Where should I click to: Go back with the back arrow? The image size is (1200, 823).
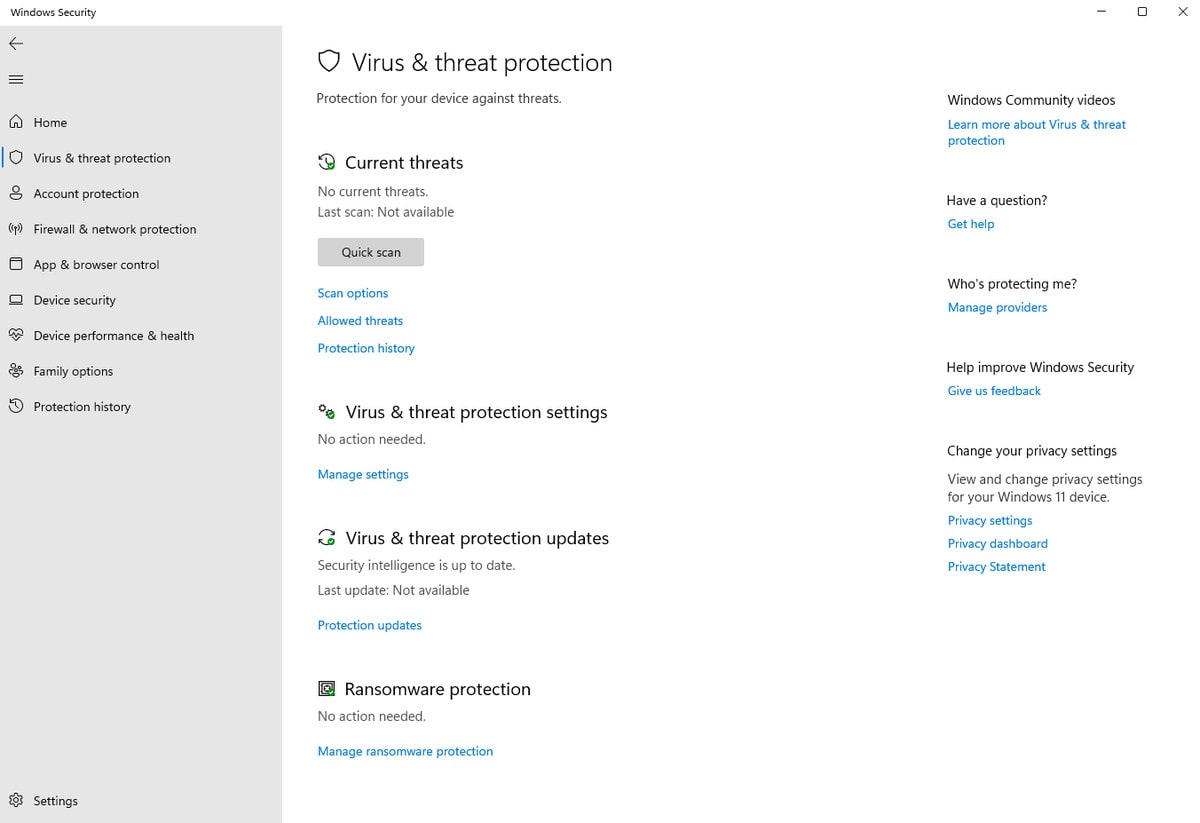pos(16,44)
